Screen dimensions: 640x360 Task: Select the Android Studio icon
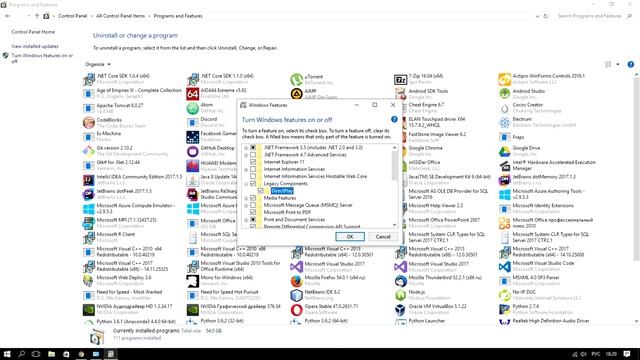504,93
